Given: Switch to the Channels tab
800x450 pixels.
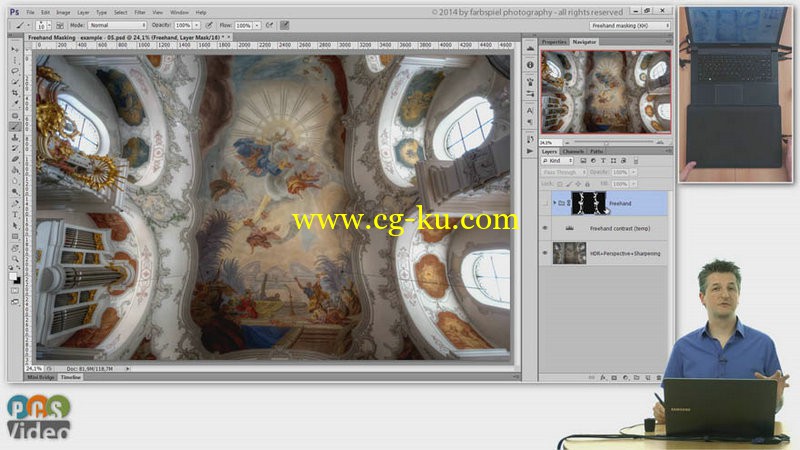Looking at the screenshot, I should pyautogui.click(x=573, y=151).
